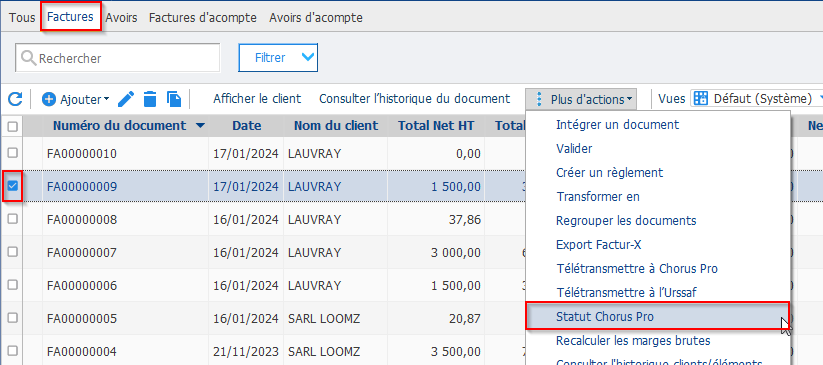Click the magnifier icon in search box

pyautogui.click(x=28, y=58)
